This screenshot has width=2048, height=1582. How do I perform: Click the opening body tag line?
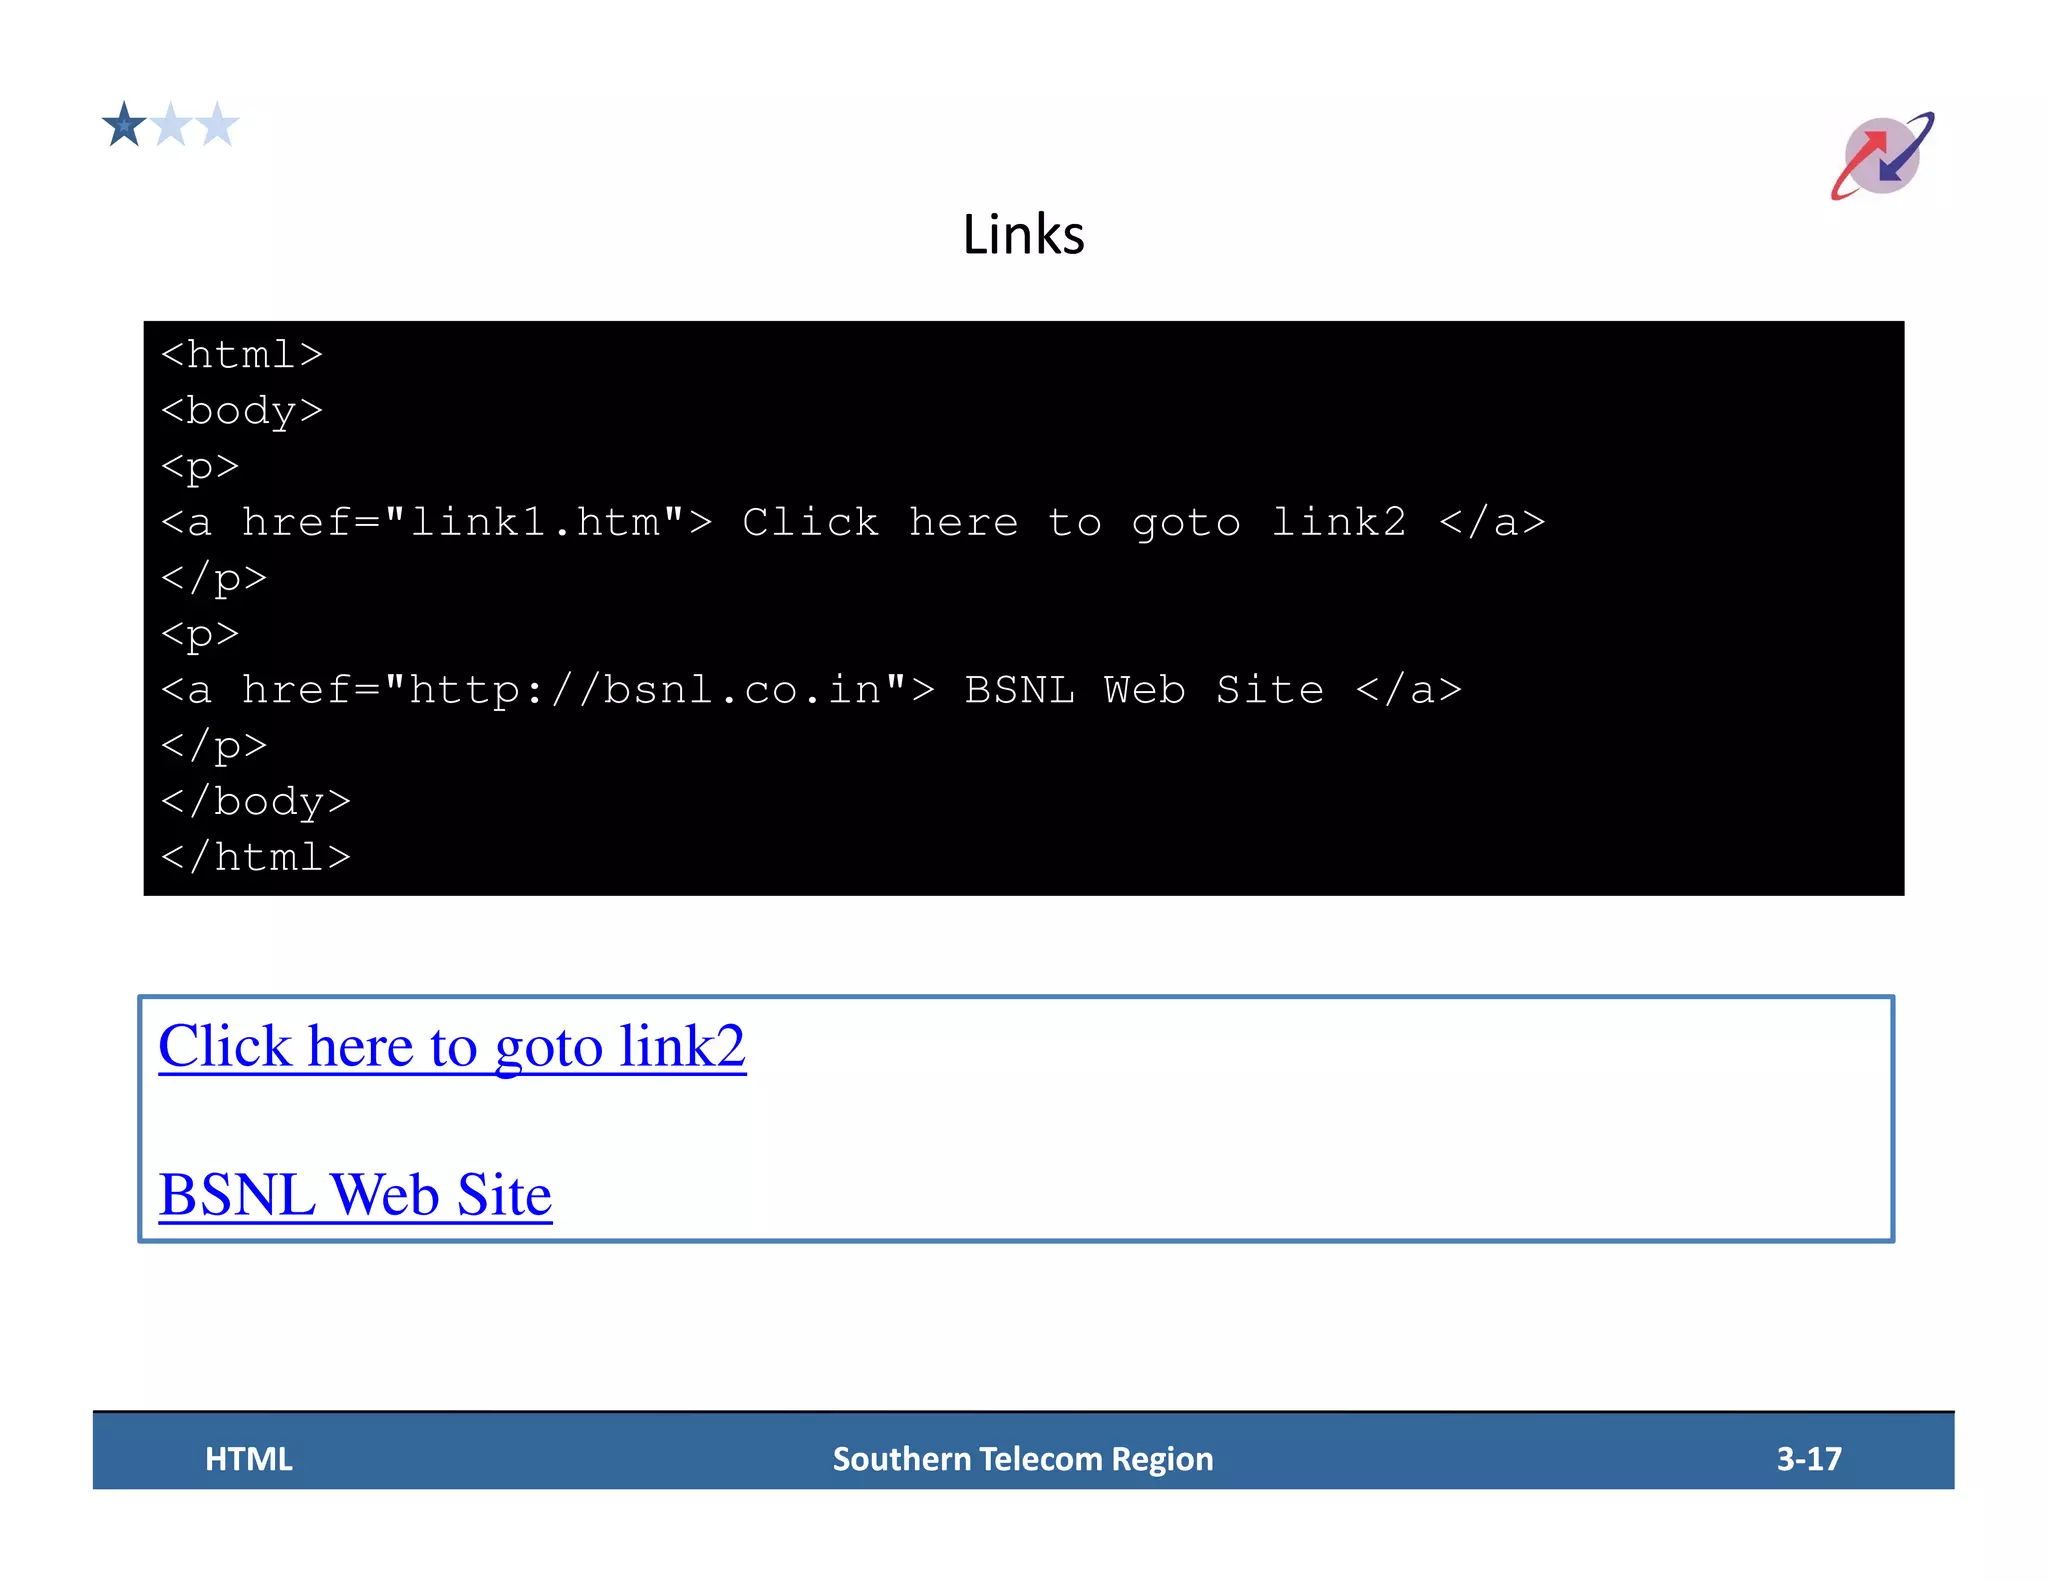click(241, 411)
